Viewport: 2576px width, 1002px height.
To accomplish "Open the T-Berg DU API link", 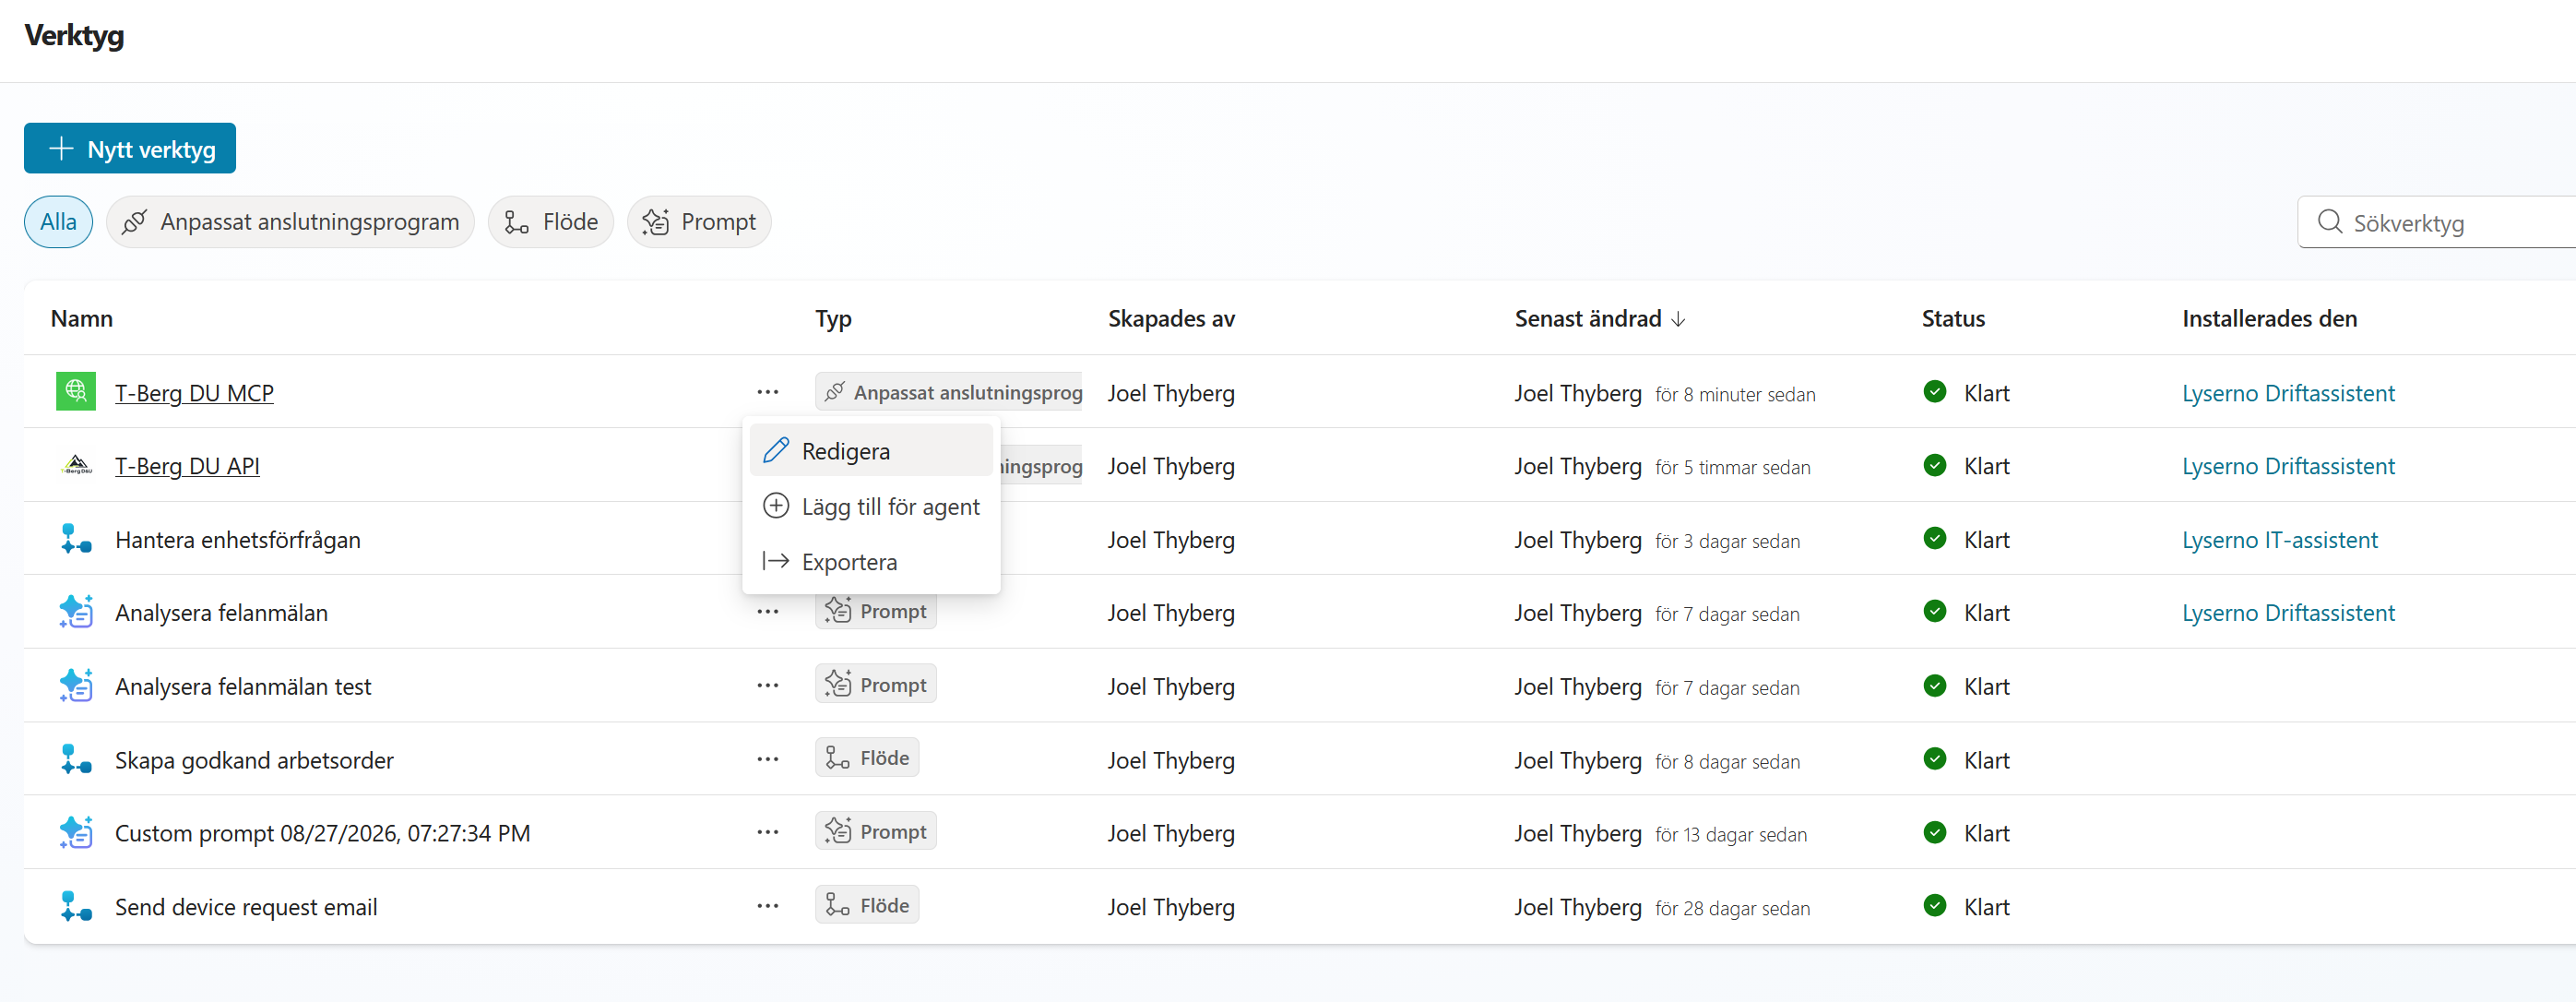I will point(187,466).
